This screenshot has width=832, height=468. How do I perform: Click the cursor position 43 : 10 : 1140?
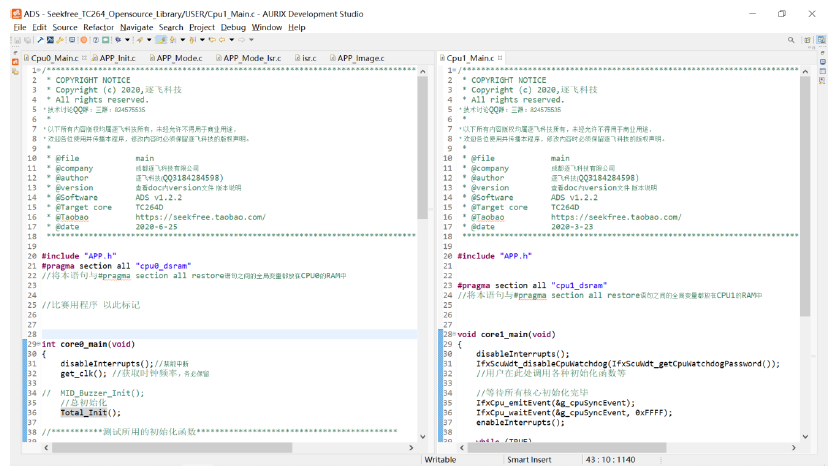click(x=610, y=460)
